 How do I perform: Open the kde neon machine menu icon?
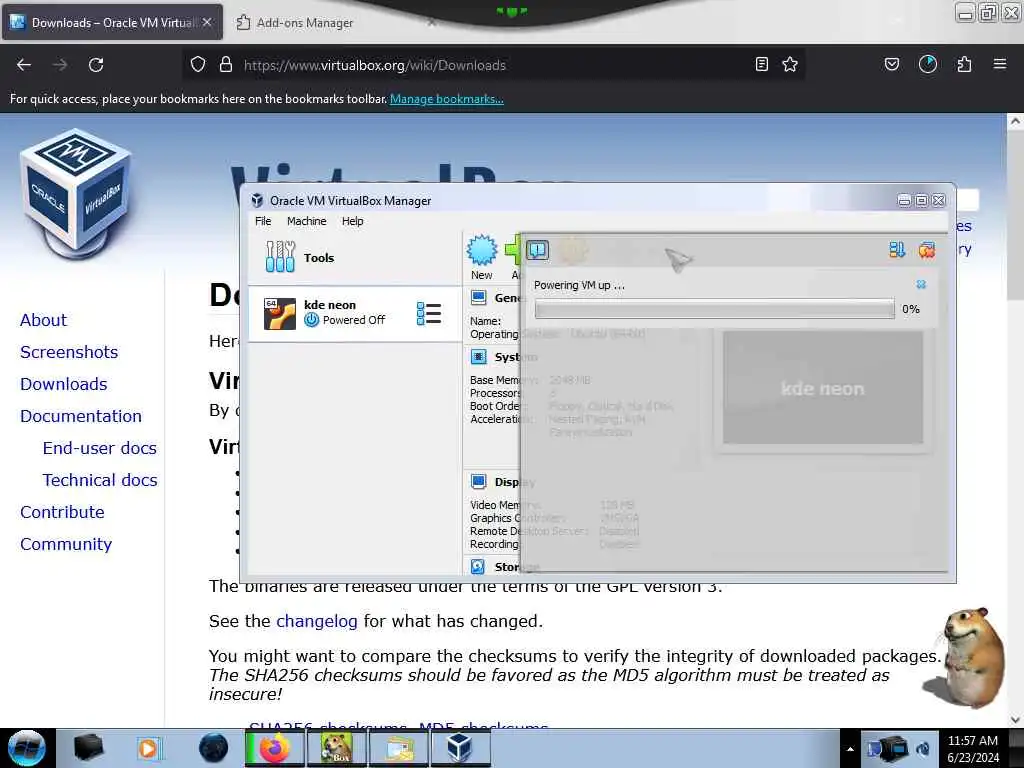click(x=428, y=313)
